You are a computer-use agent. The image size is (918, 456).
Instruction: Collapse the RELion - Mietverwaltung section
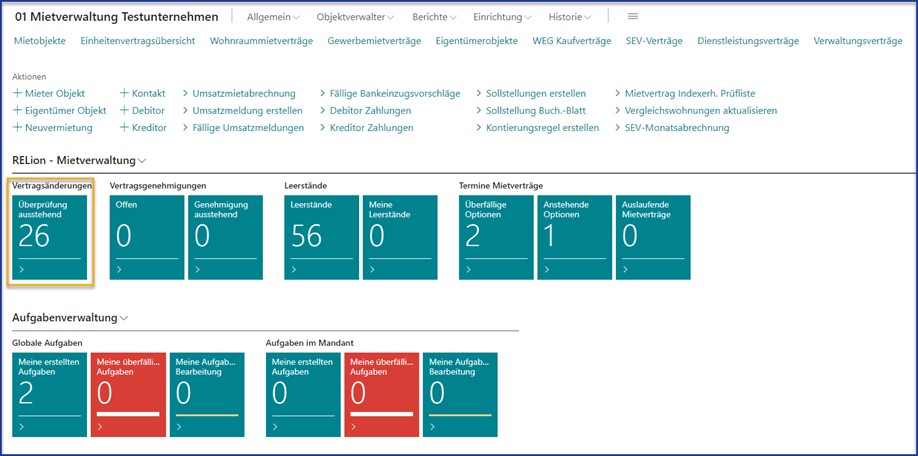pyautogui.click(x=143, y=160)
